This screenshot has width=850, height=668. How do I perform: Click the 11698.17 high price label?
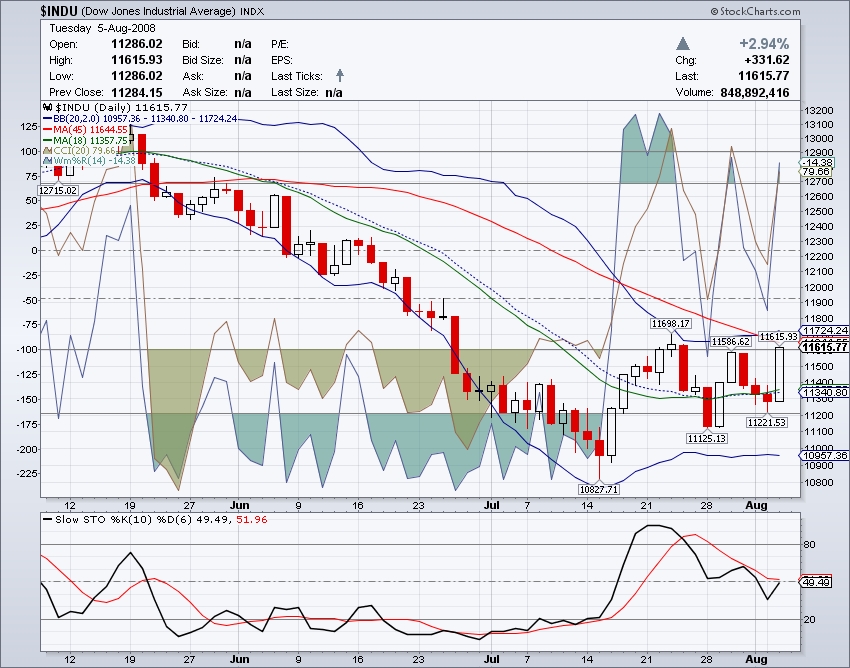(671, 324)
